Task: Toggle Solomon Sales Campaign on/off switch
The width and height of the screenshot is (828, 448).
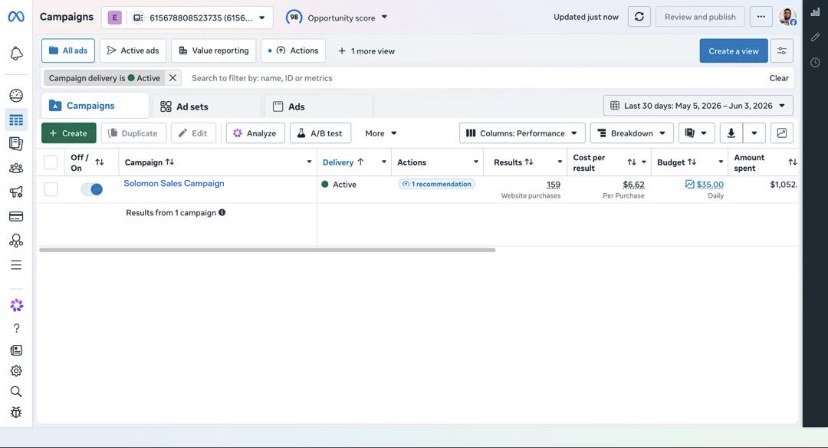Action: pos(92,189)
